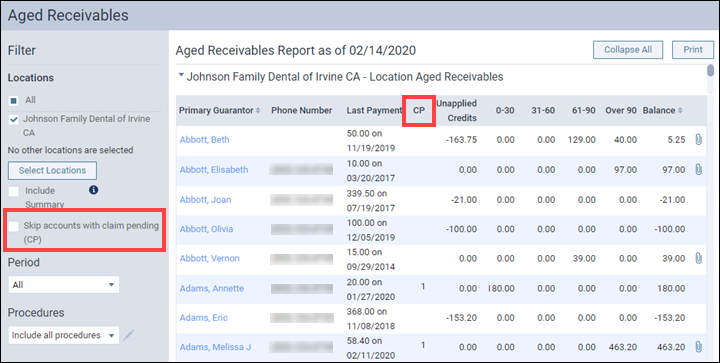Click the 31-60 column header
This screenshot has height=363, width=720.
click(x=543, y=111)
